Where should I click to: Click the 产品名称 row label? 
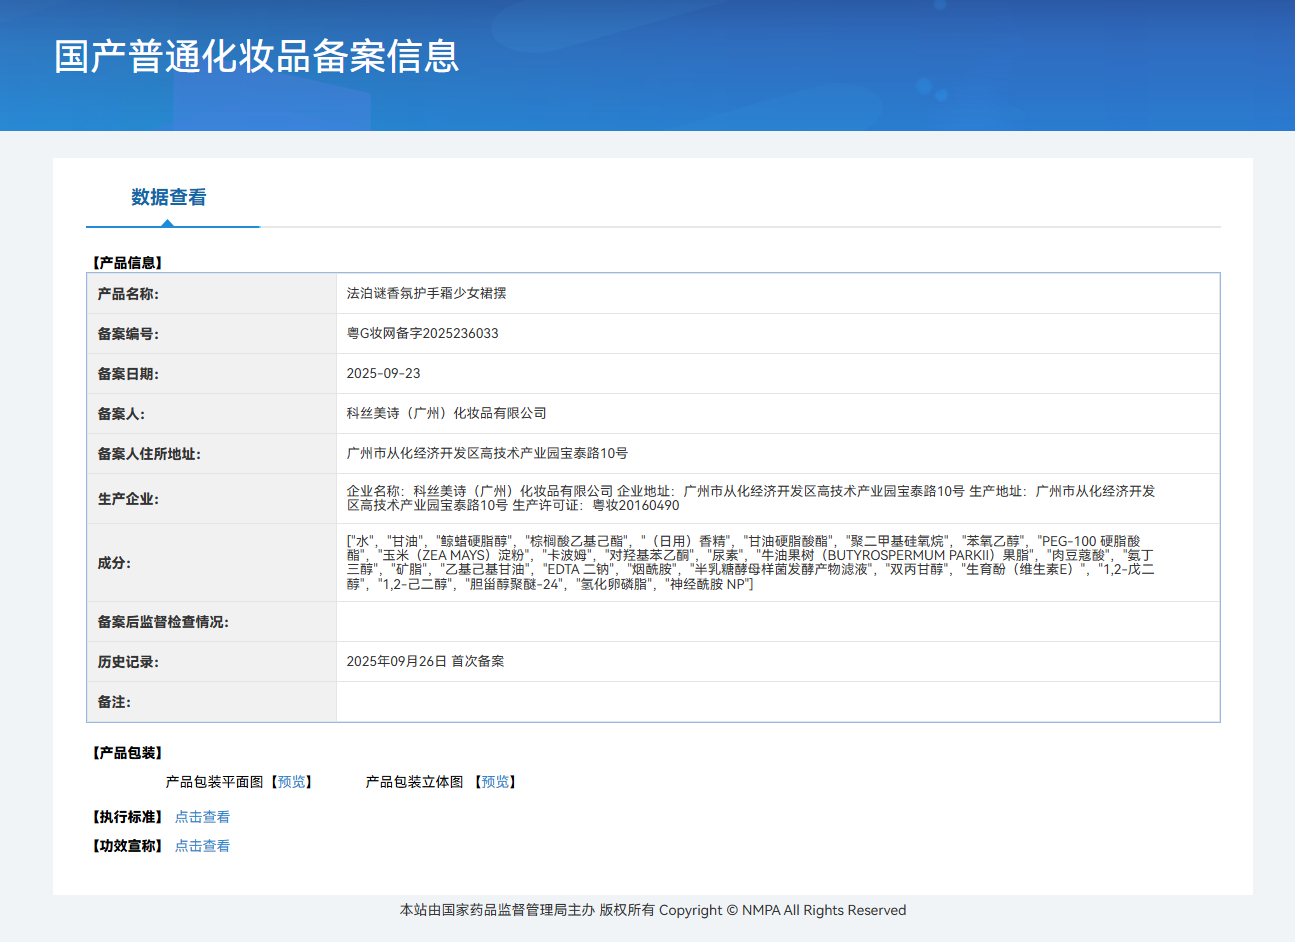coord(128,294)
